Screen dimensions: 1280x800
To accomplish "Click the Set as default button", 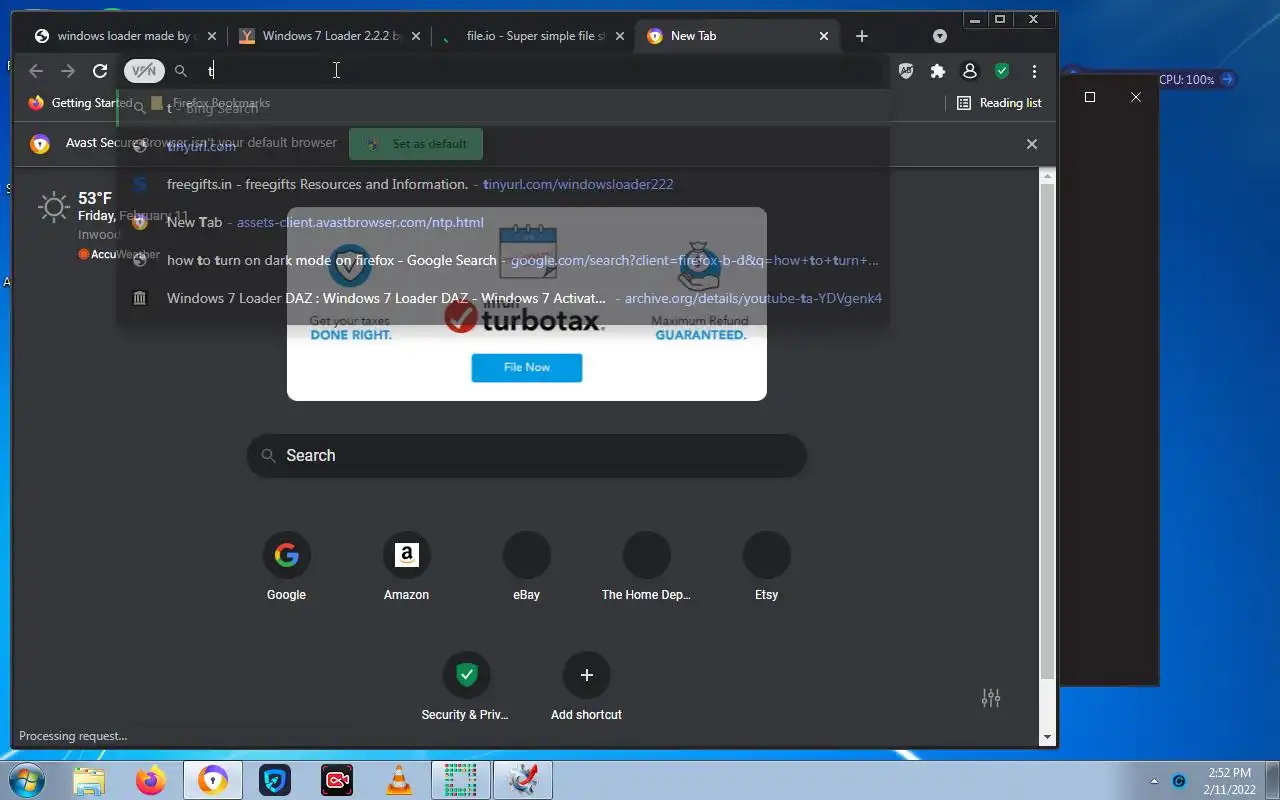I will pos(416,144).
